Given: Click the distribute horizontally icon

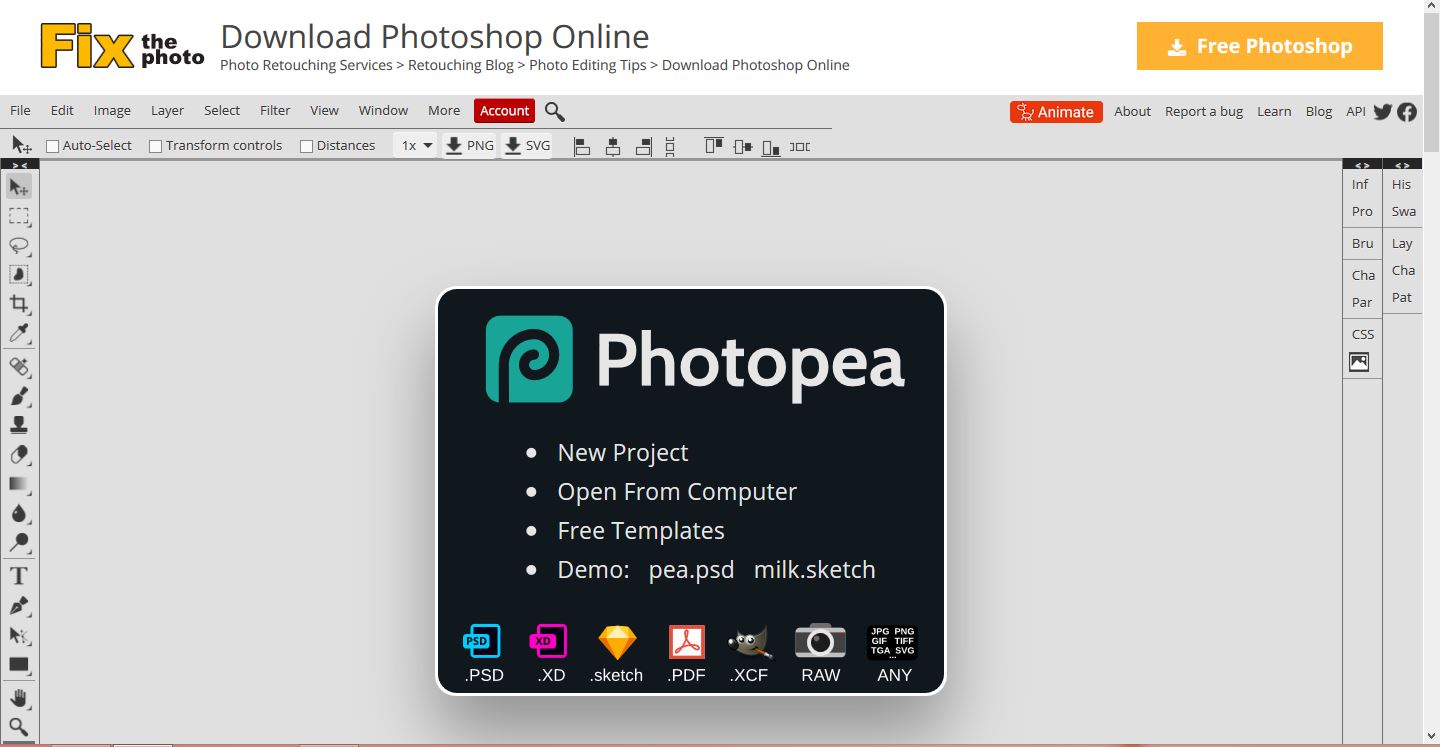Looking at the screenshot, I should coord(800,146).
